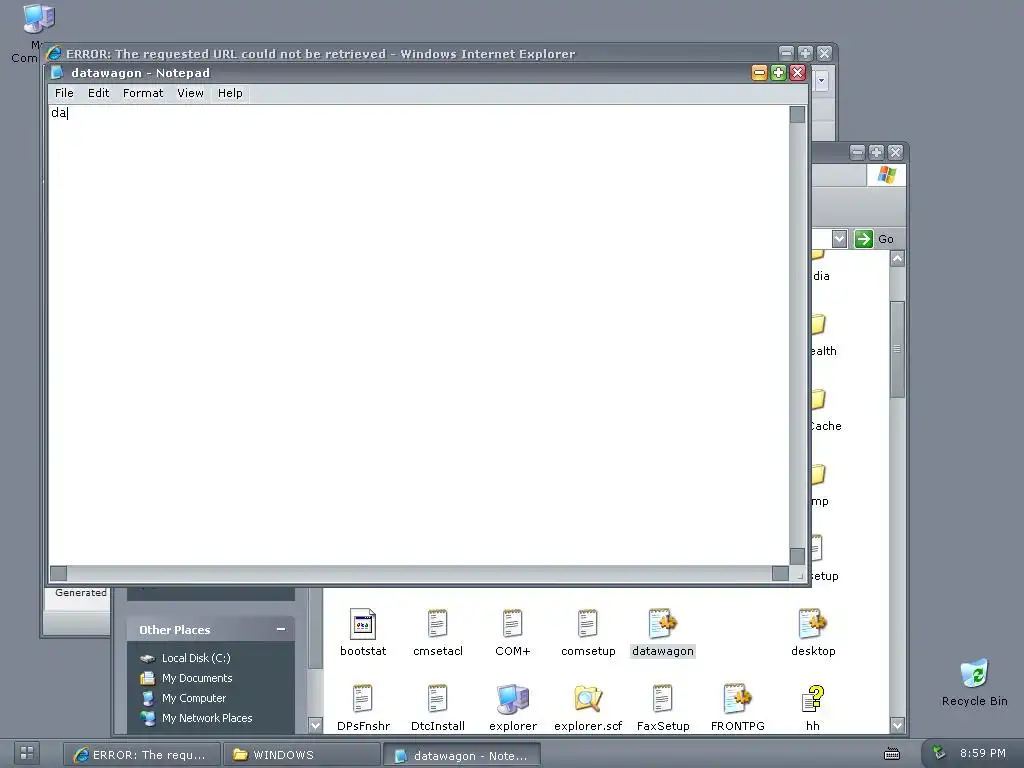Screen dimensions: 1024x768
Task: Minimize the datawagon Notepad window
Action: (759, 72)
